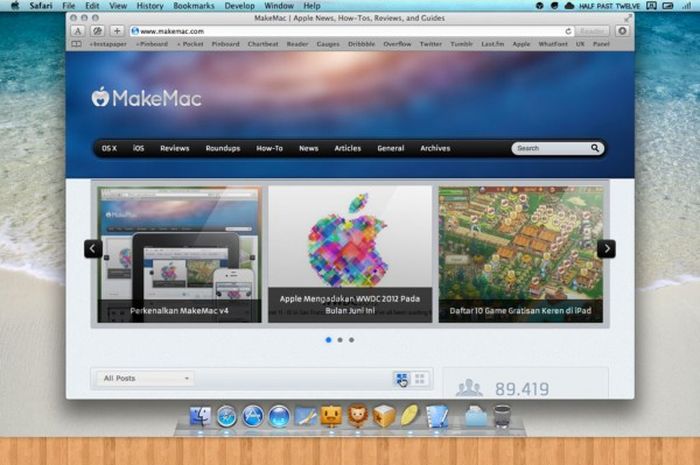
Task: Open the Develop menu
Action: click(x=239, y=6)
